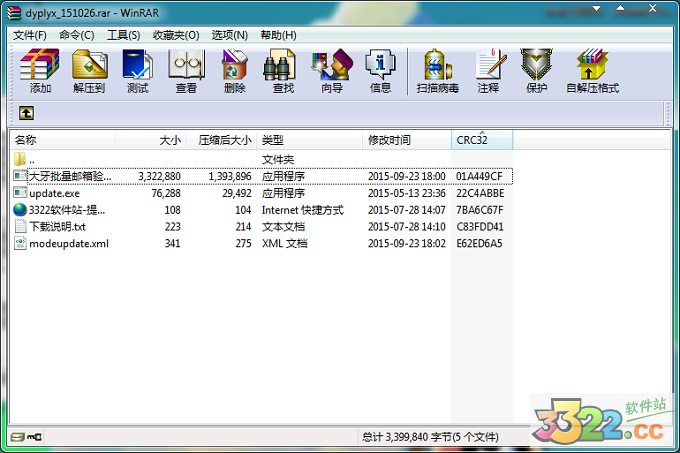Select the 大牙批量邮箱验... file name
This screenshot has width=680, height=453.
coord(69,176)
